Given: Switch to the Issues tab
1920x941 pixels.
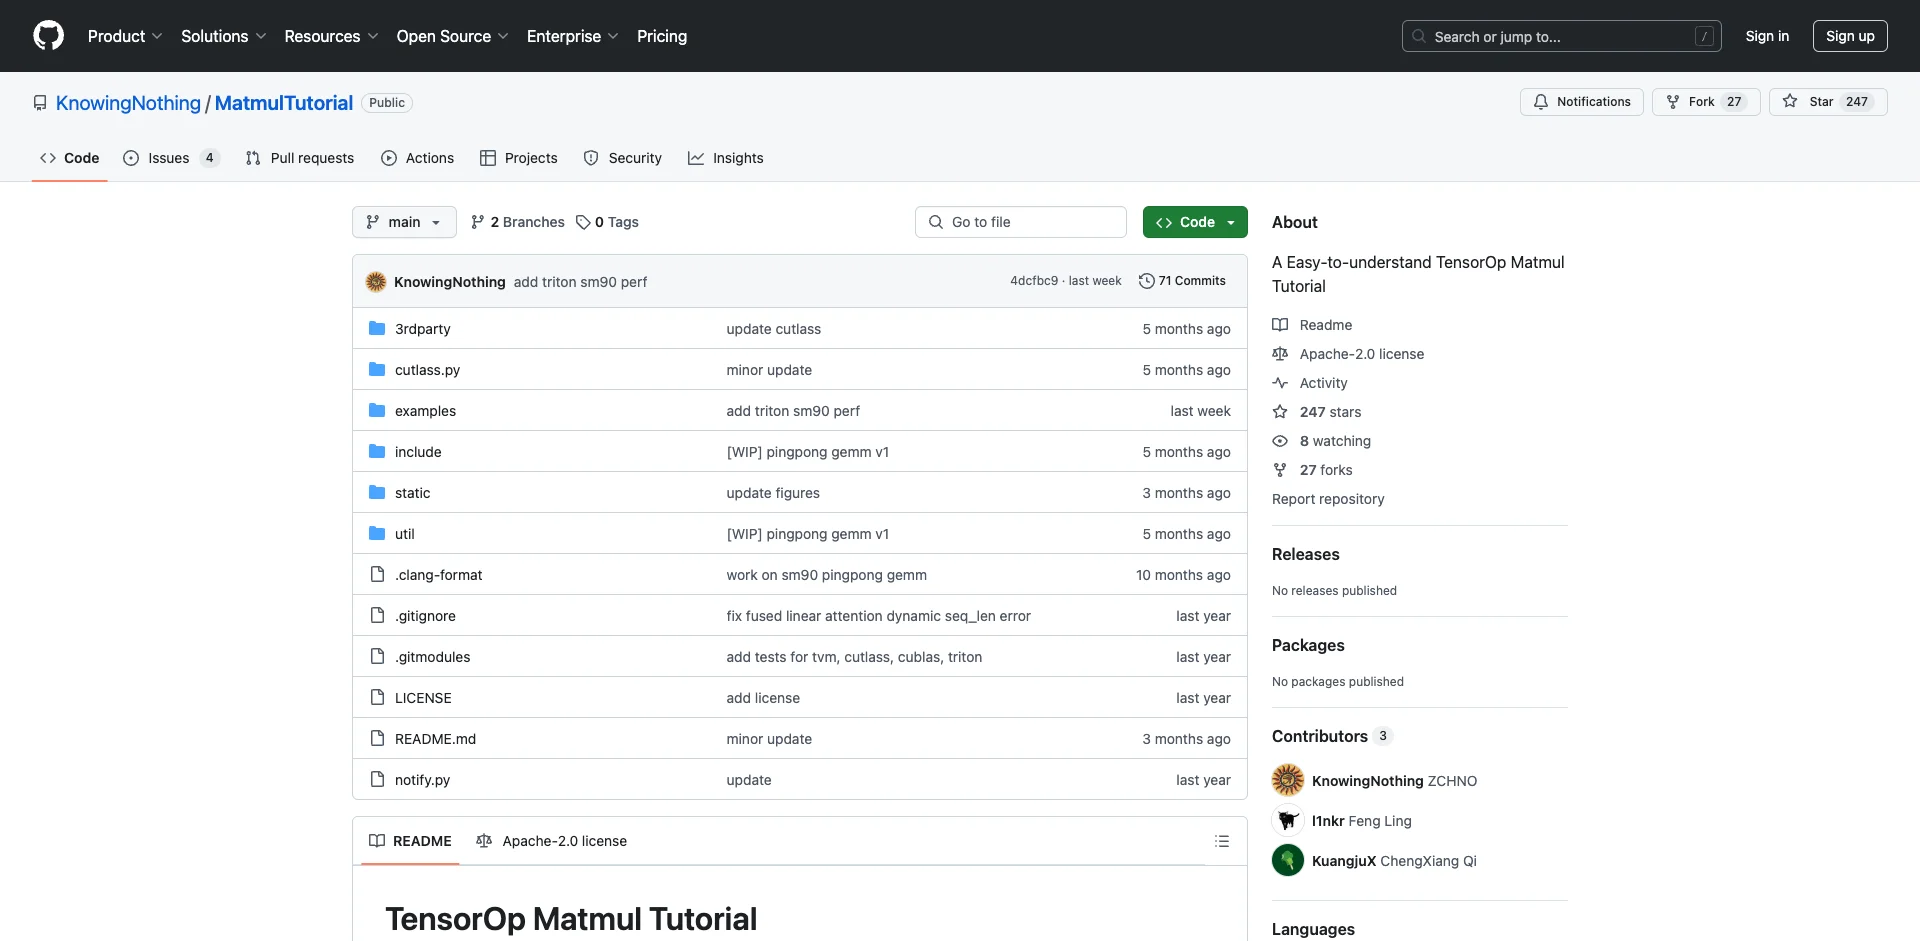Looking at the screenshot, I should [x=171, y=158].
